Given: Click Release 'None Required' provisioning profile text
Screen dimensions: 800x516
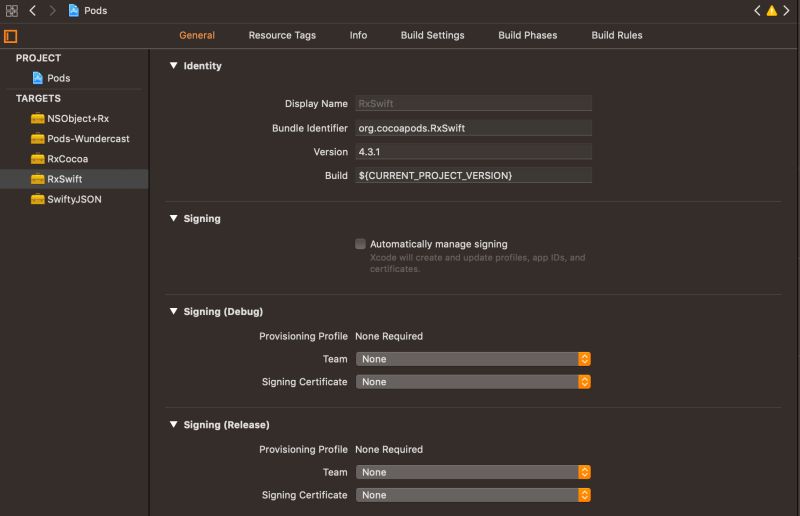Looking at the screenshot, I should 389,450.
